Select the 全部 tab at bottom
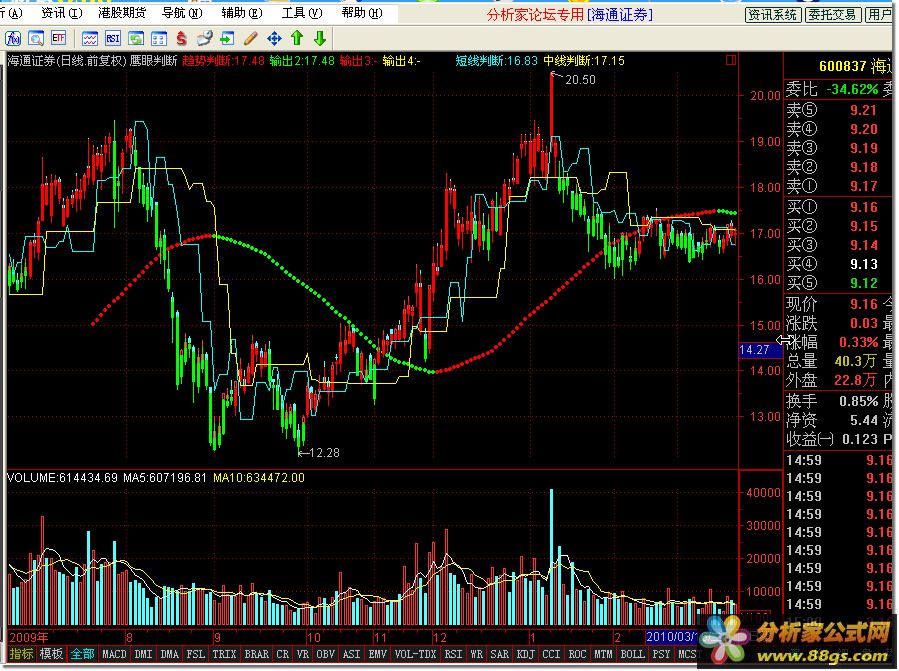Image resolution: width=899 pixels, height=671 pixels. tap(83, 654)
